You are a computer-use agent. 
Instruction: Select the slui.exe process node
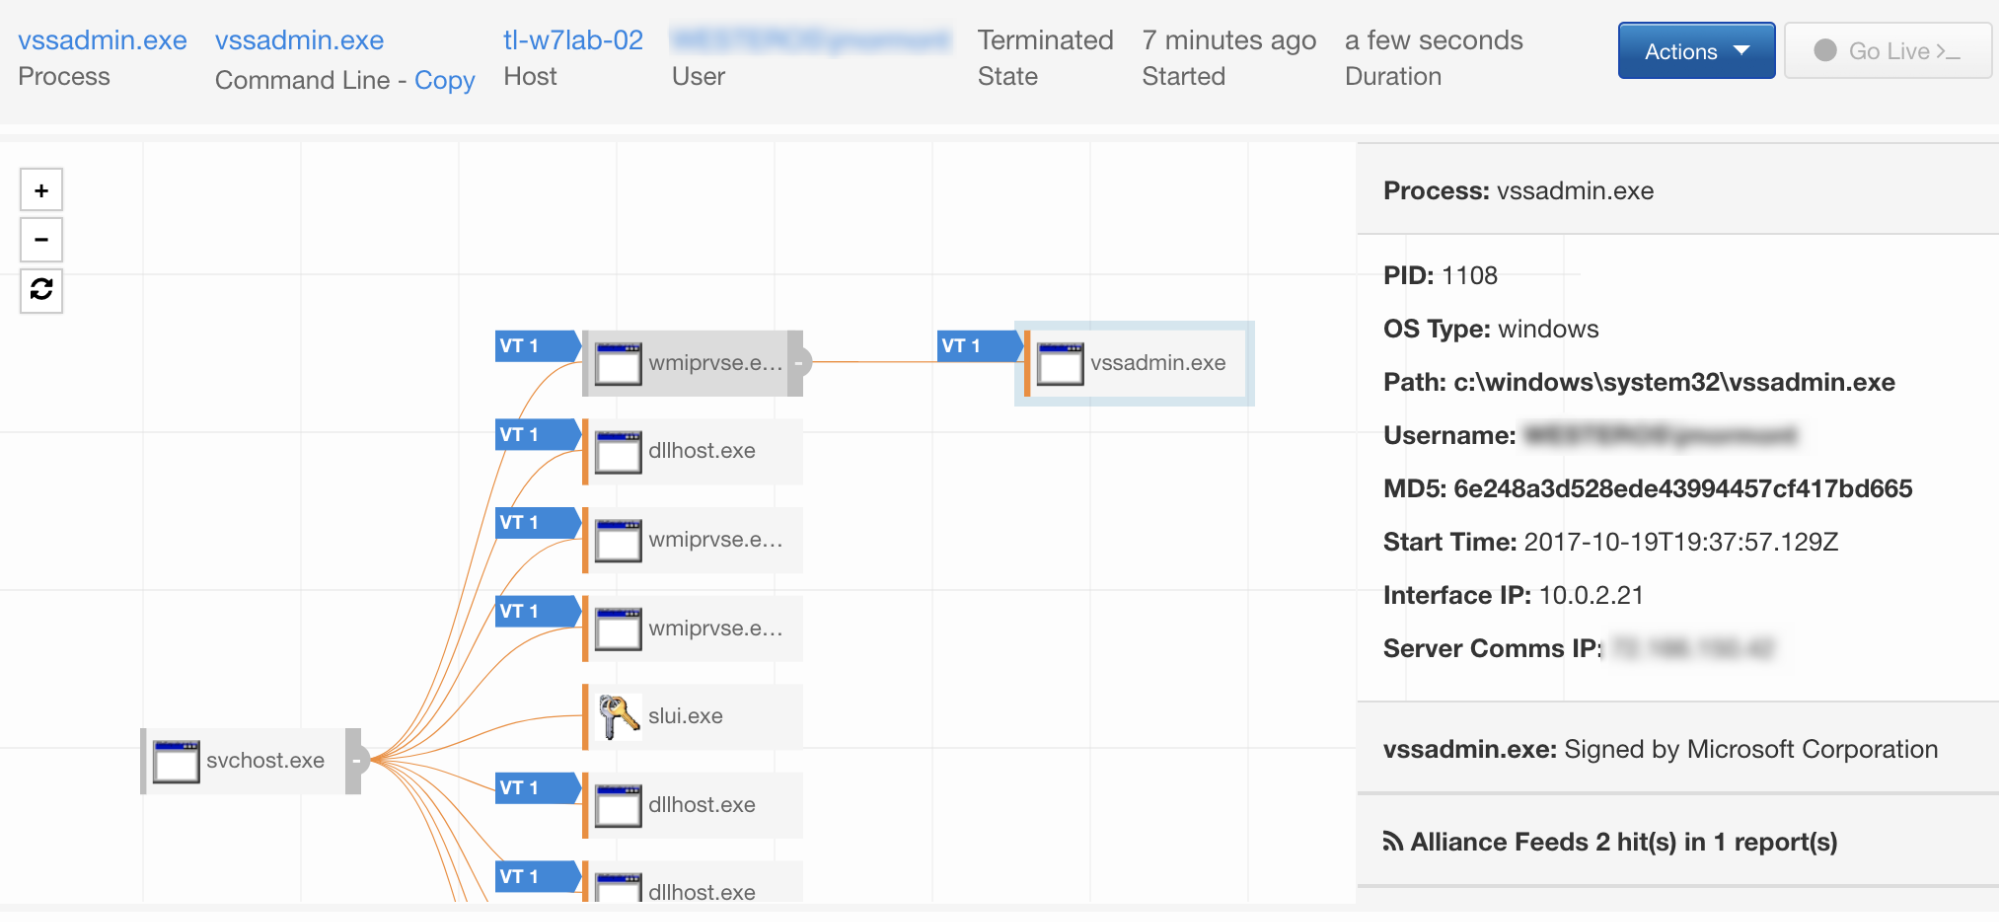(x=686, y=716)
